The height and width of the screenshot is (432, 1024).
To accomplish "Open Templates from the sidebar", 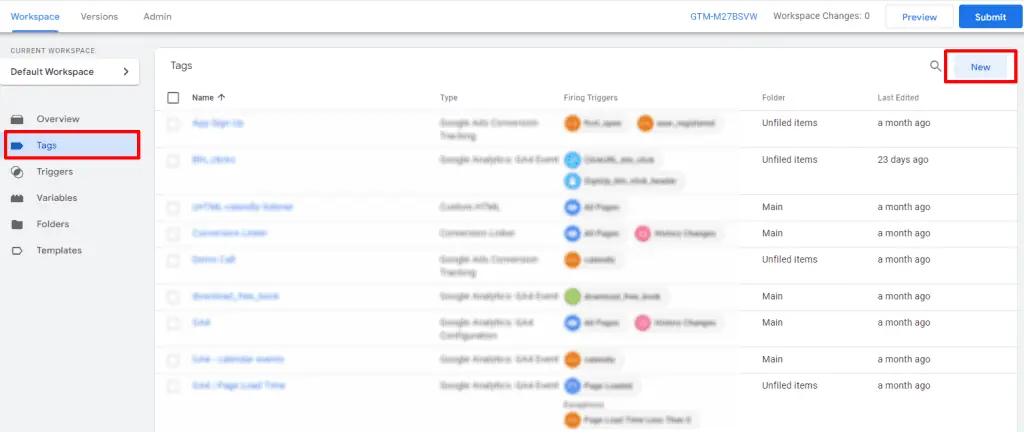I will [x=59, y=250].
